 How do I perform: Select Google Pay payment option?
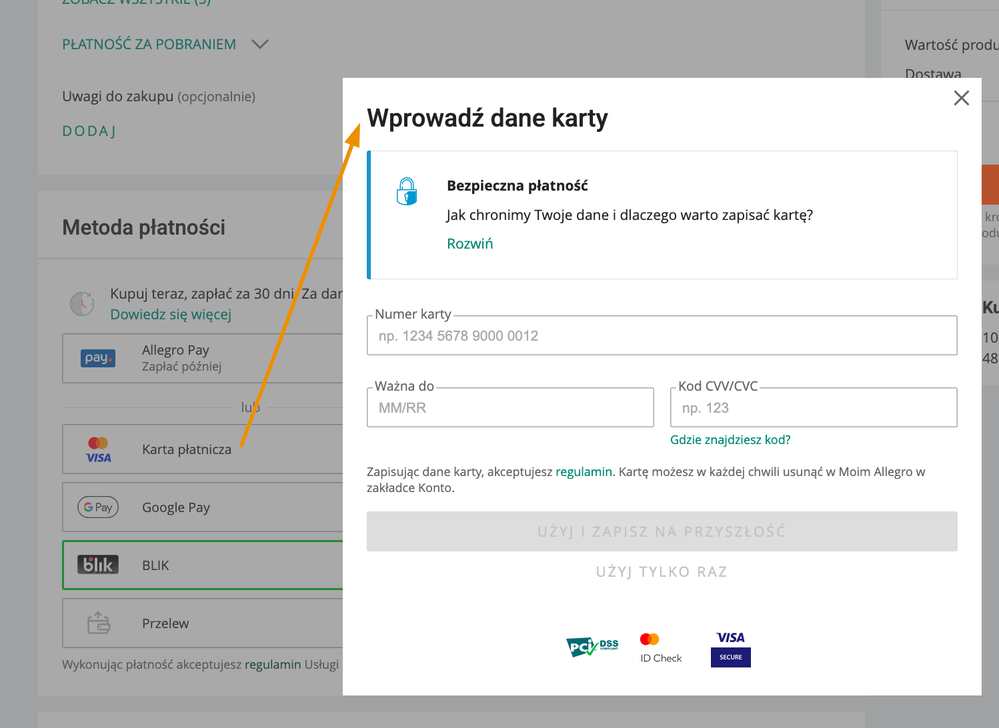203,507
